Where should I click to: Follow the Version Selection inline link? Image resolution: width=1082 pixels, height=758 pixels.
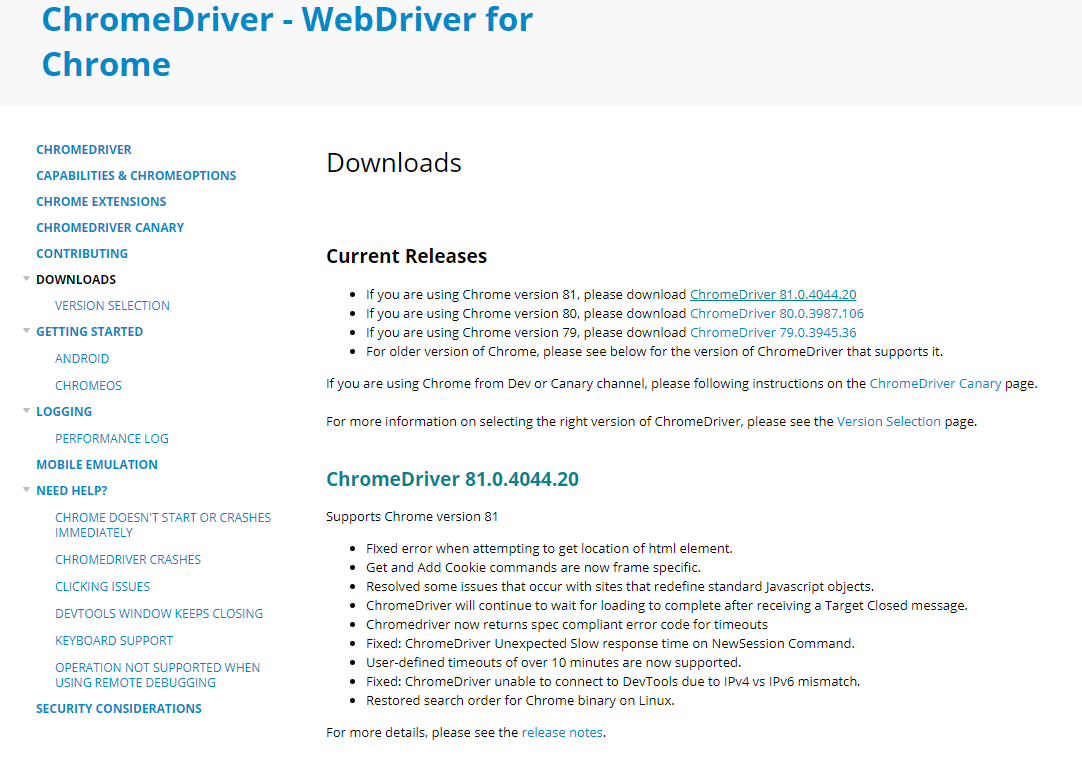coord(889,422)
